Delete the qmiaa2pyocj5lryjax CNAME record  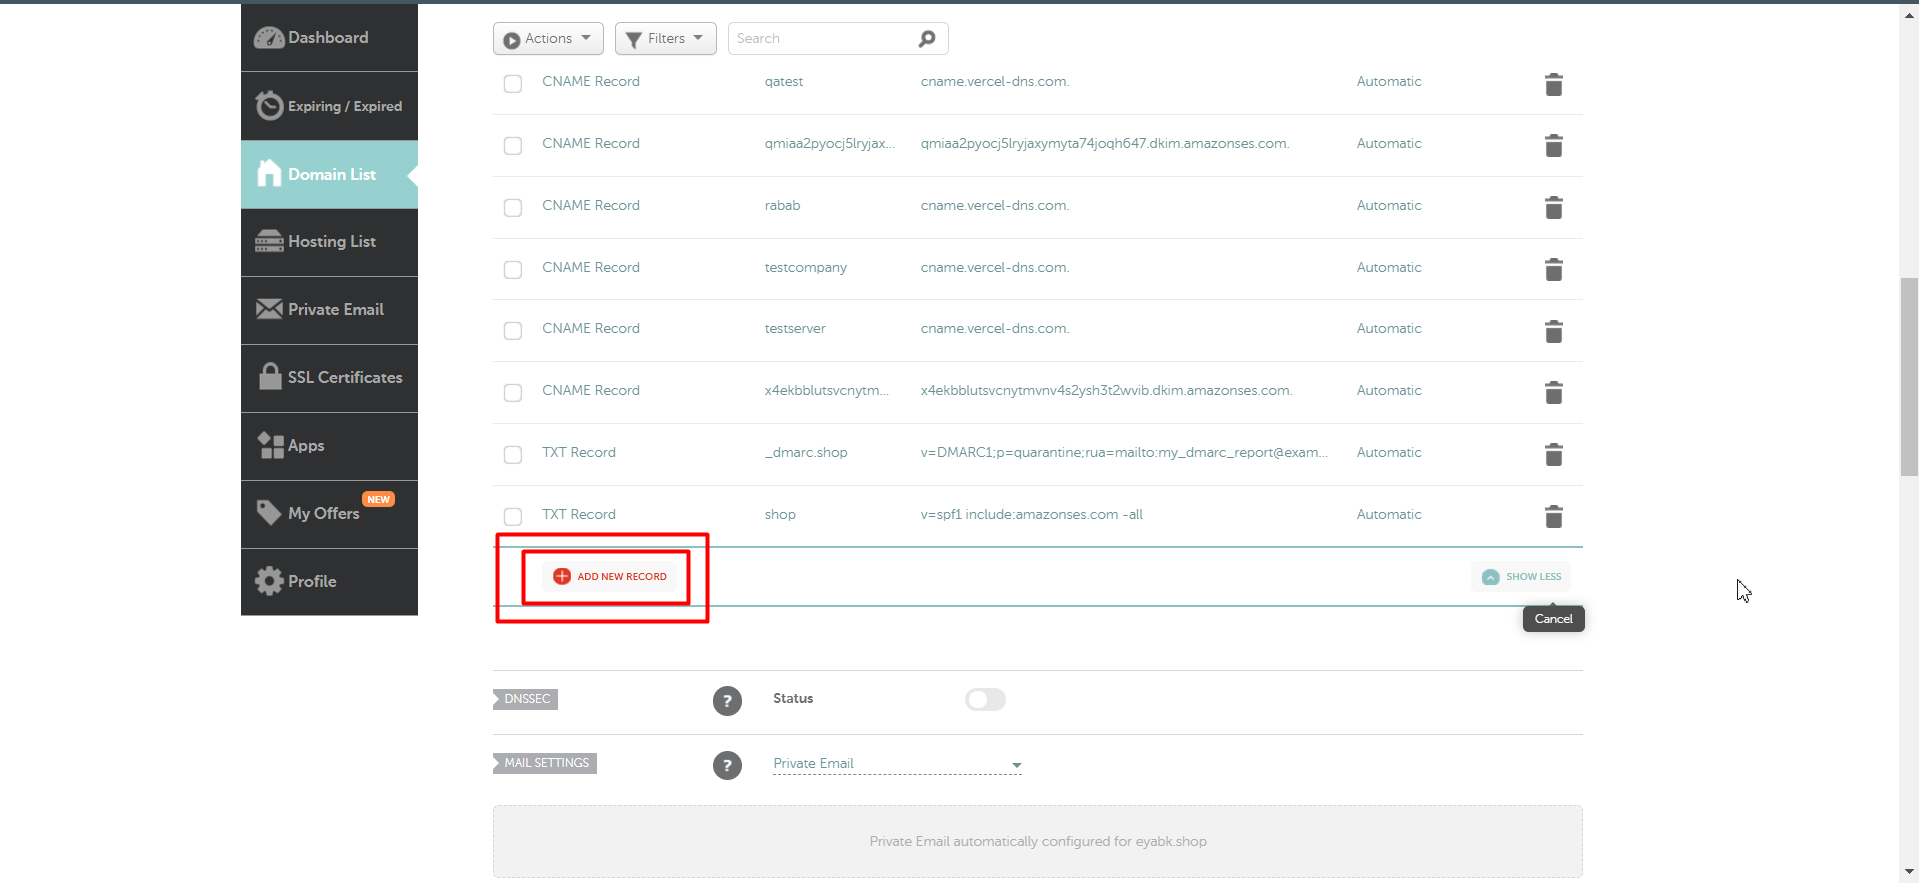1553,146
